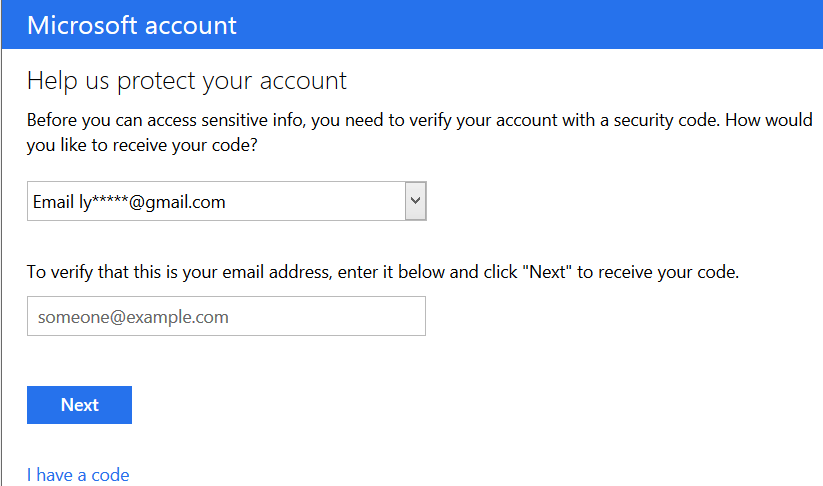
Task: Click the word "Microsoft" in the header
Action: (83, 25)
